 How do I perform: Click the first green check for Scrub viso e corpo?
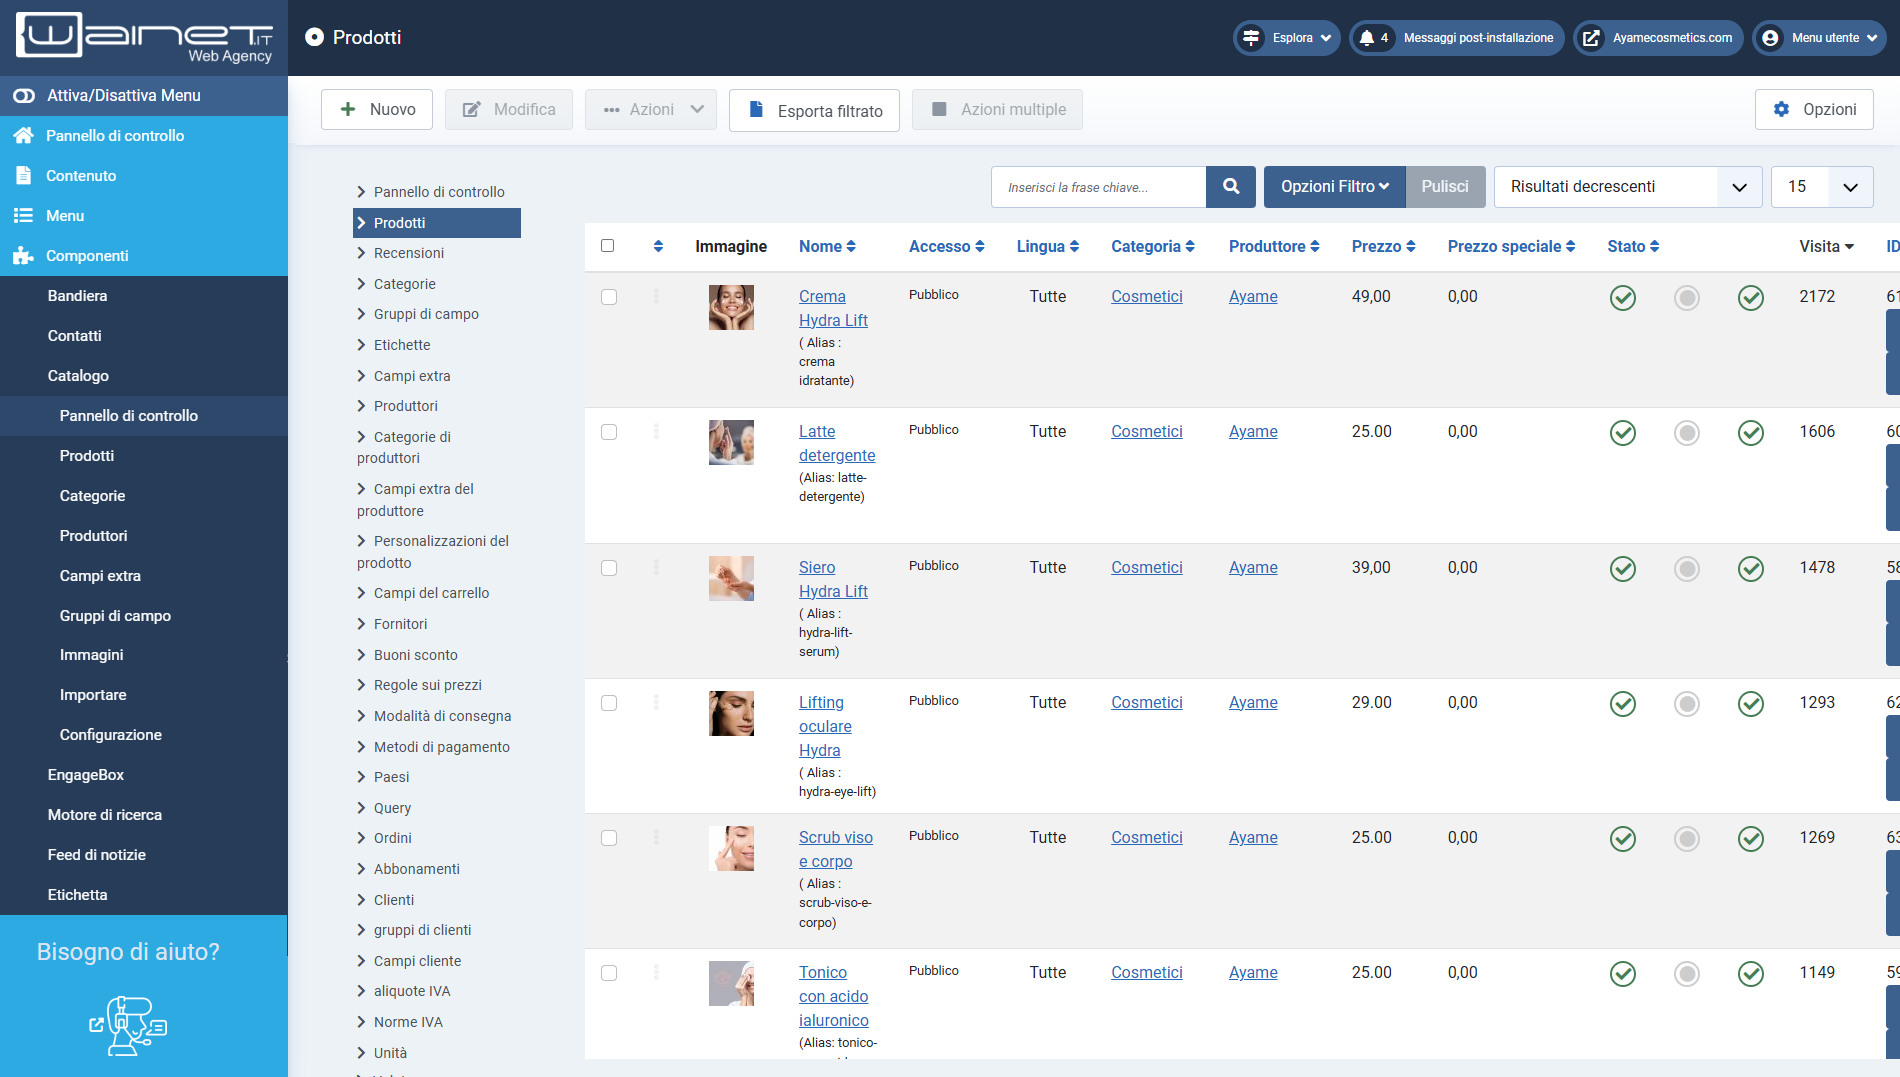1623,839
